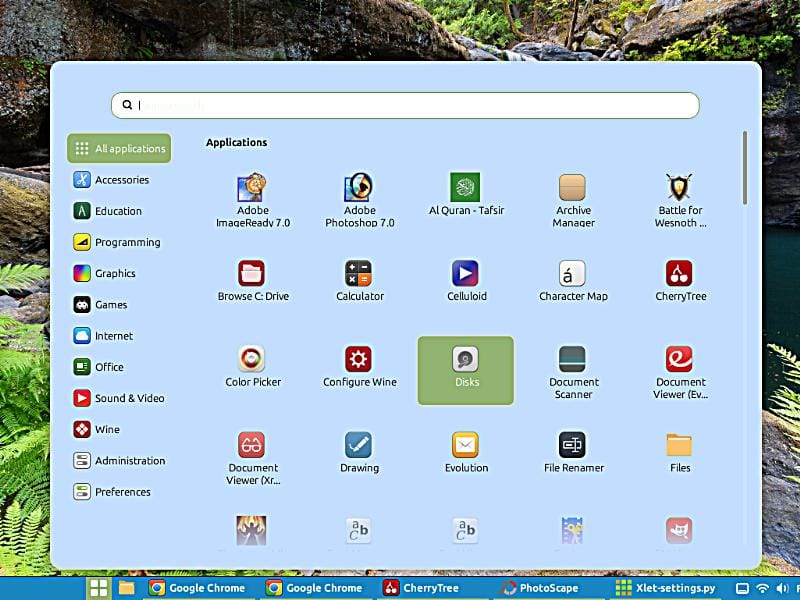Open Configure Wine
This screenshot has height=600, width=800.
[x=359, y=366]
